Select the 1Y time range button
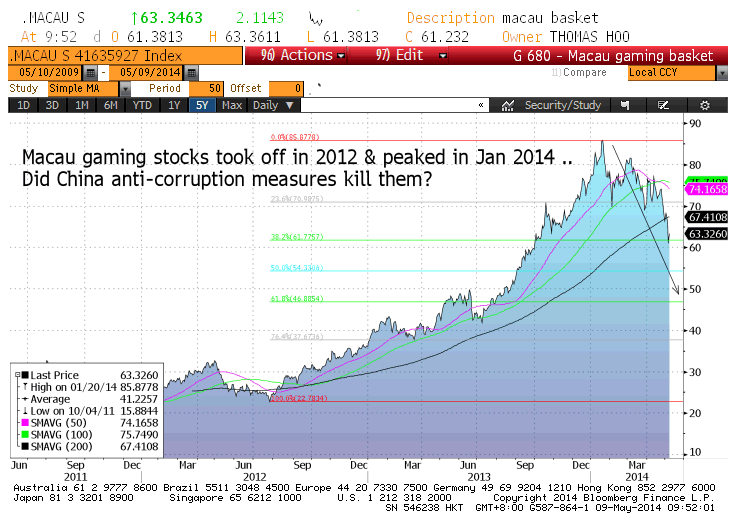 174,104
